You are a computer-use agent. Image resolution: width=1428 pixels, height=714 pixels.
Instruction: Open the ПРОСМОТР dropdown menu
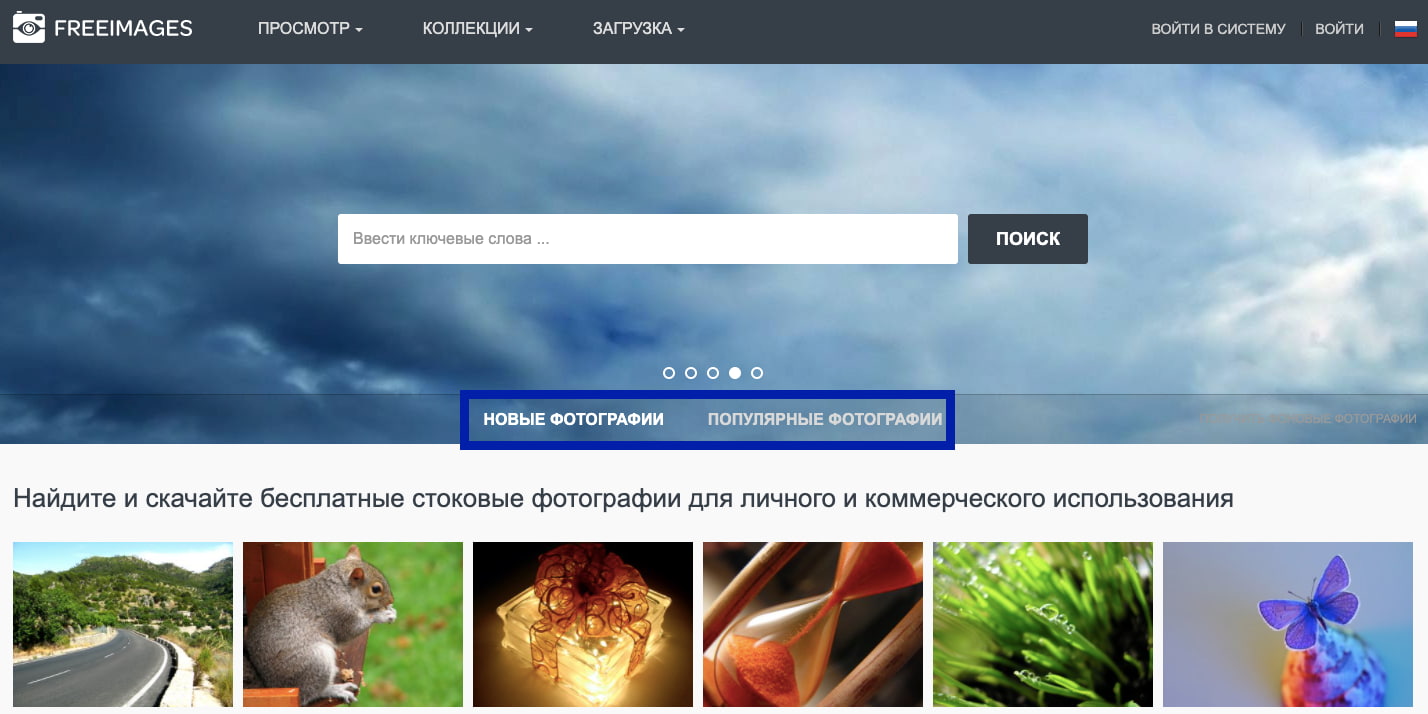pyautogui.click(x=308, y=29)
